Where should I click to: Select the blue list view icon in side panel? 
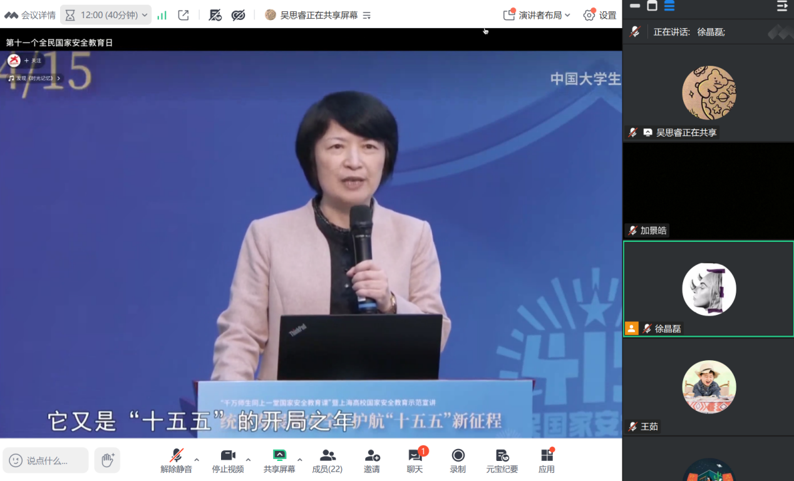coord(669,6)
